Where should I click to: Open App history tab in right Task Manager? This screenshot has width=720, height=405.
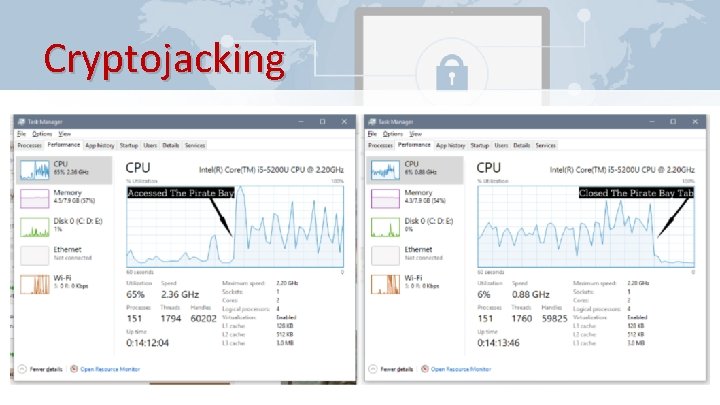point(450,145)
